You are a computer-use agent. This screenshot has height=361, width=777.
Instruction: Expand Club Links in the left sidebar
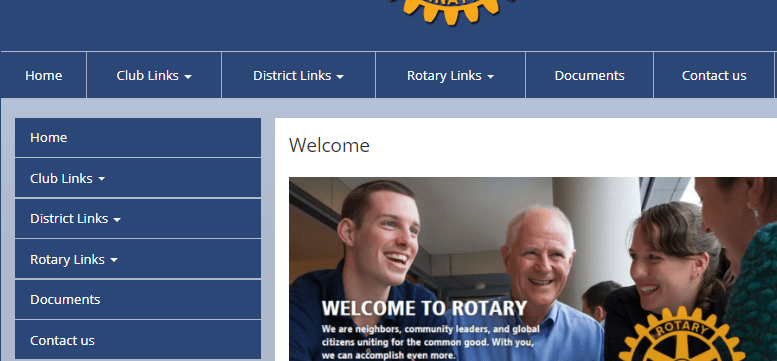(138, 178)
